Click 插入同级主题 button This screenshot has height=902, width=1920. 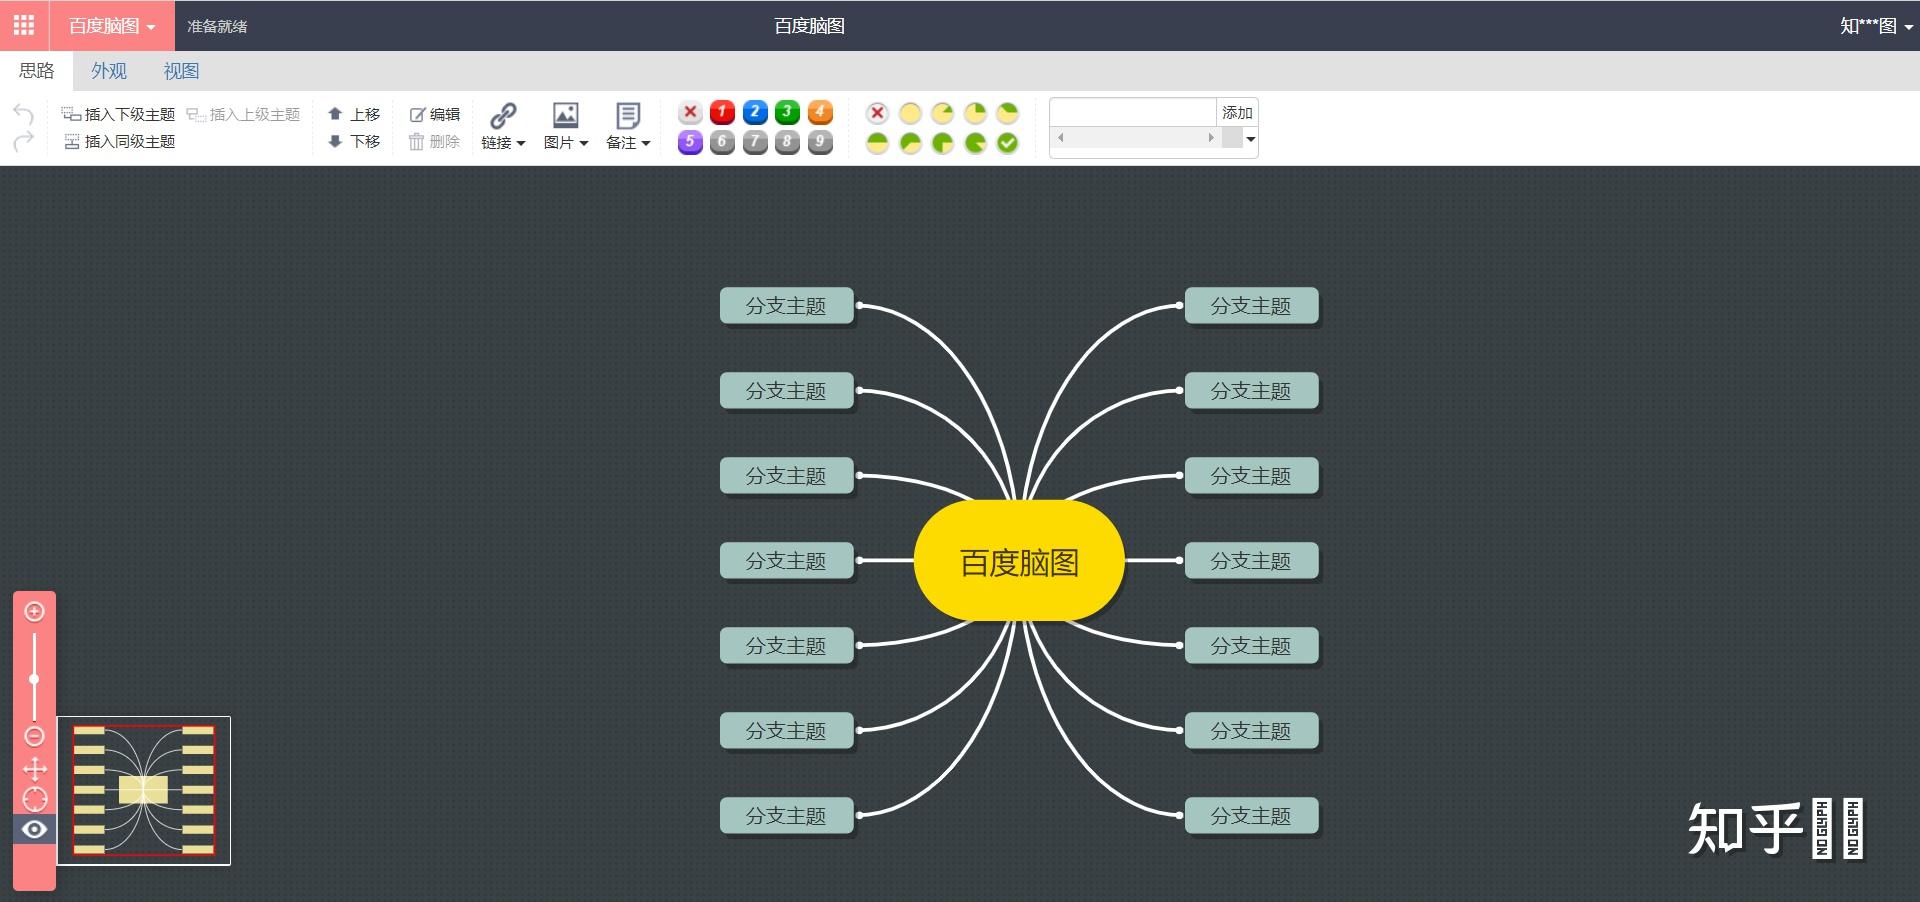(119, 142)
